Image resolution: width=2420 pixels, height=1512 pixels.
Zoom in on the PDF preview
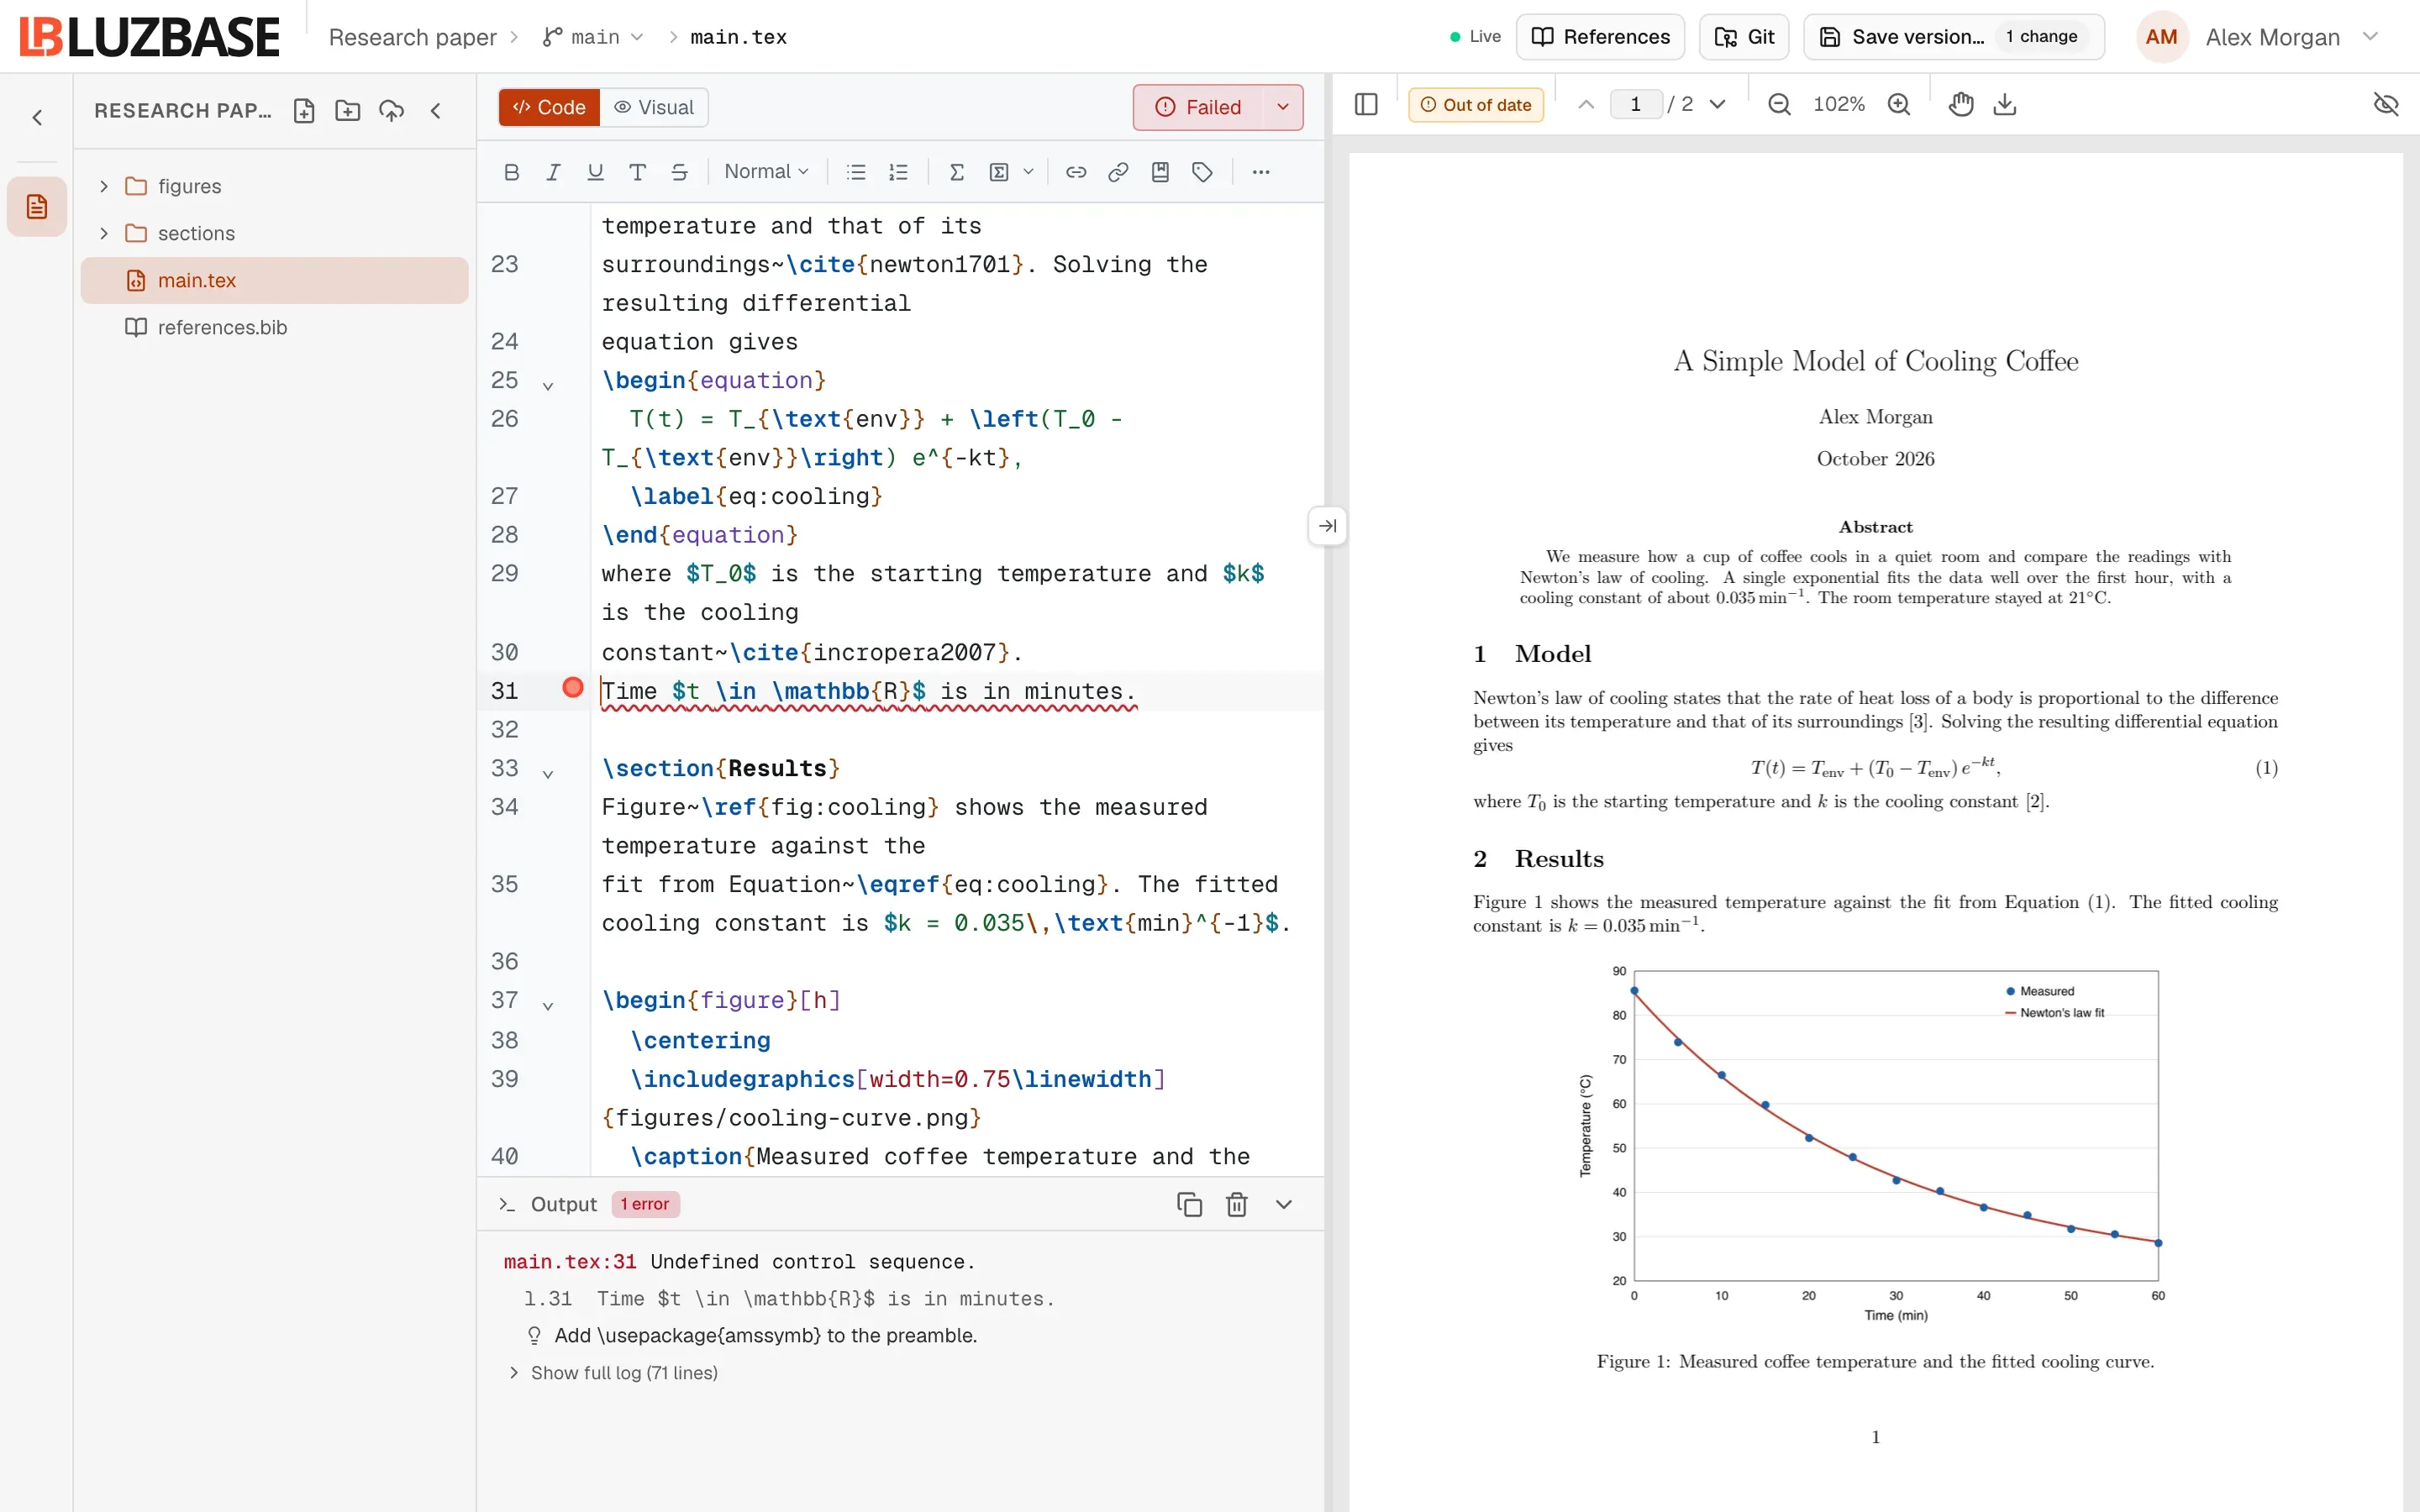point(1899,104)
